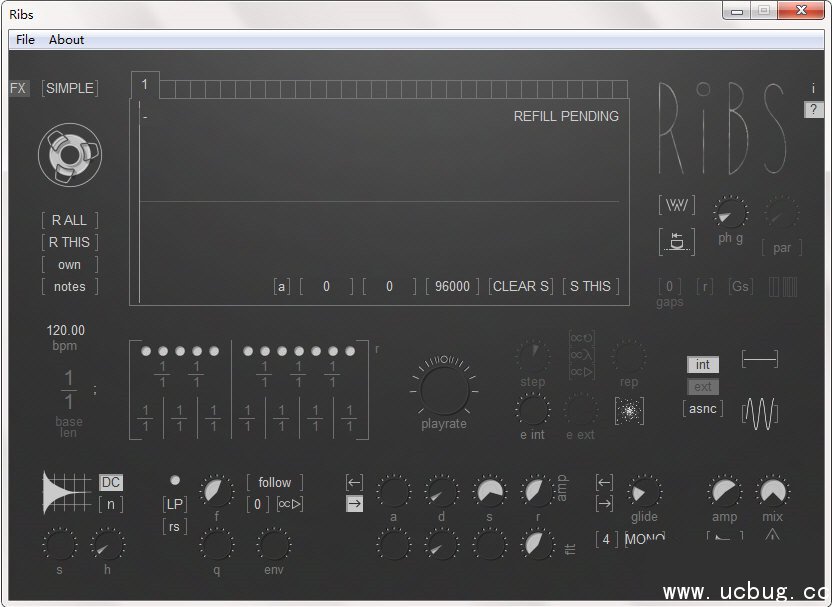The image size is (833, 607).
Task: Click the particle scatter starburst icon
Action: [630, 410]
